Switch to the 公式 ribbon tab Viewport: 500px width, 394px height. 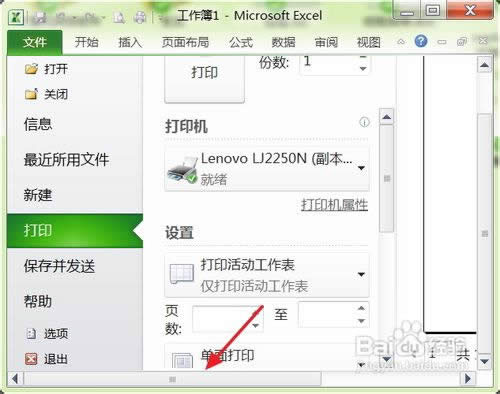(241, 42)
